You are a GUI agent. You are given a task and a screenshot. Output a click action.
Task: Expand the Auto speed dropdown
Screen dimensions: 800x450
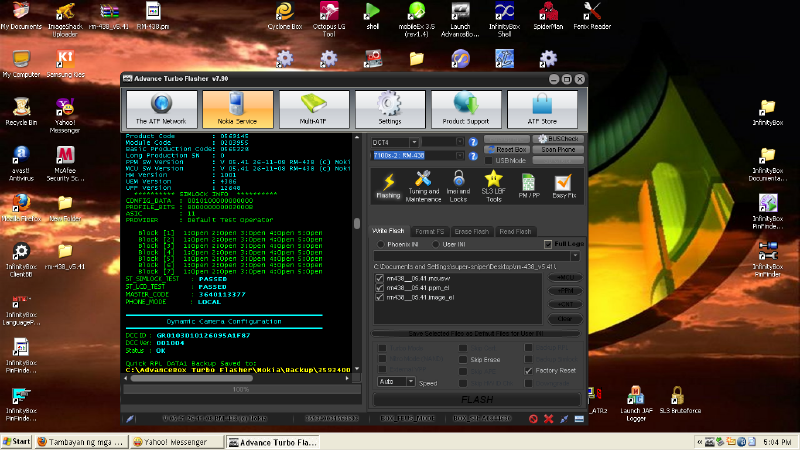pyautogui.click(x=409, y=382)
